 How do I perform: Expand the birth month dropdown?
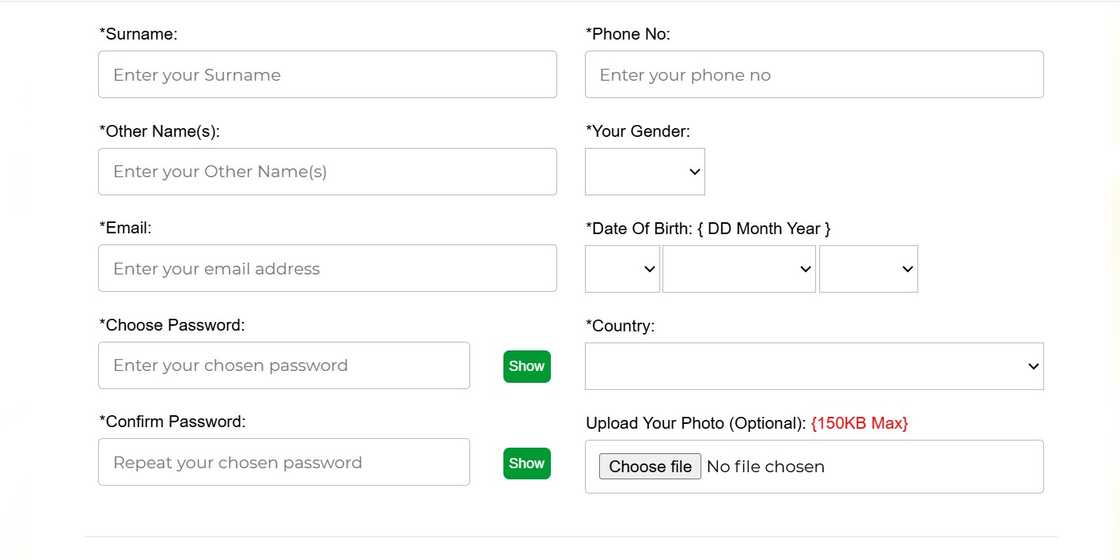click(739, 269)
